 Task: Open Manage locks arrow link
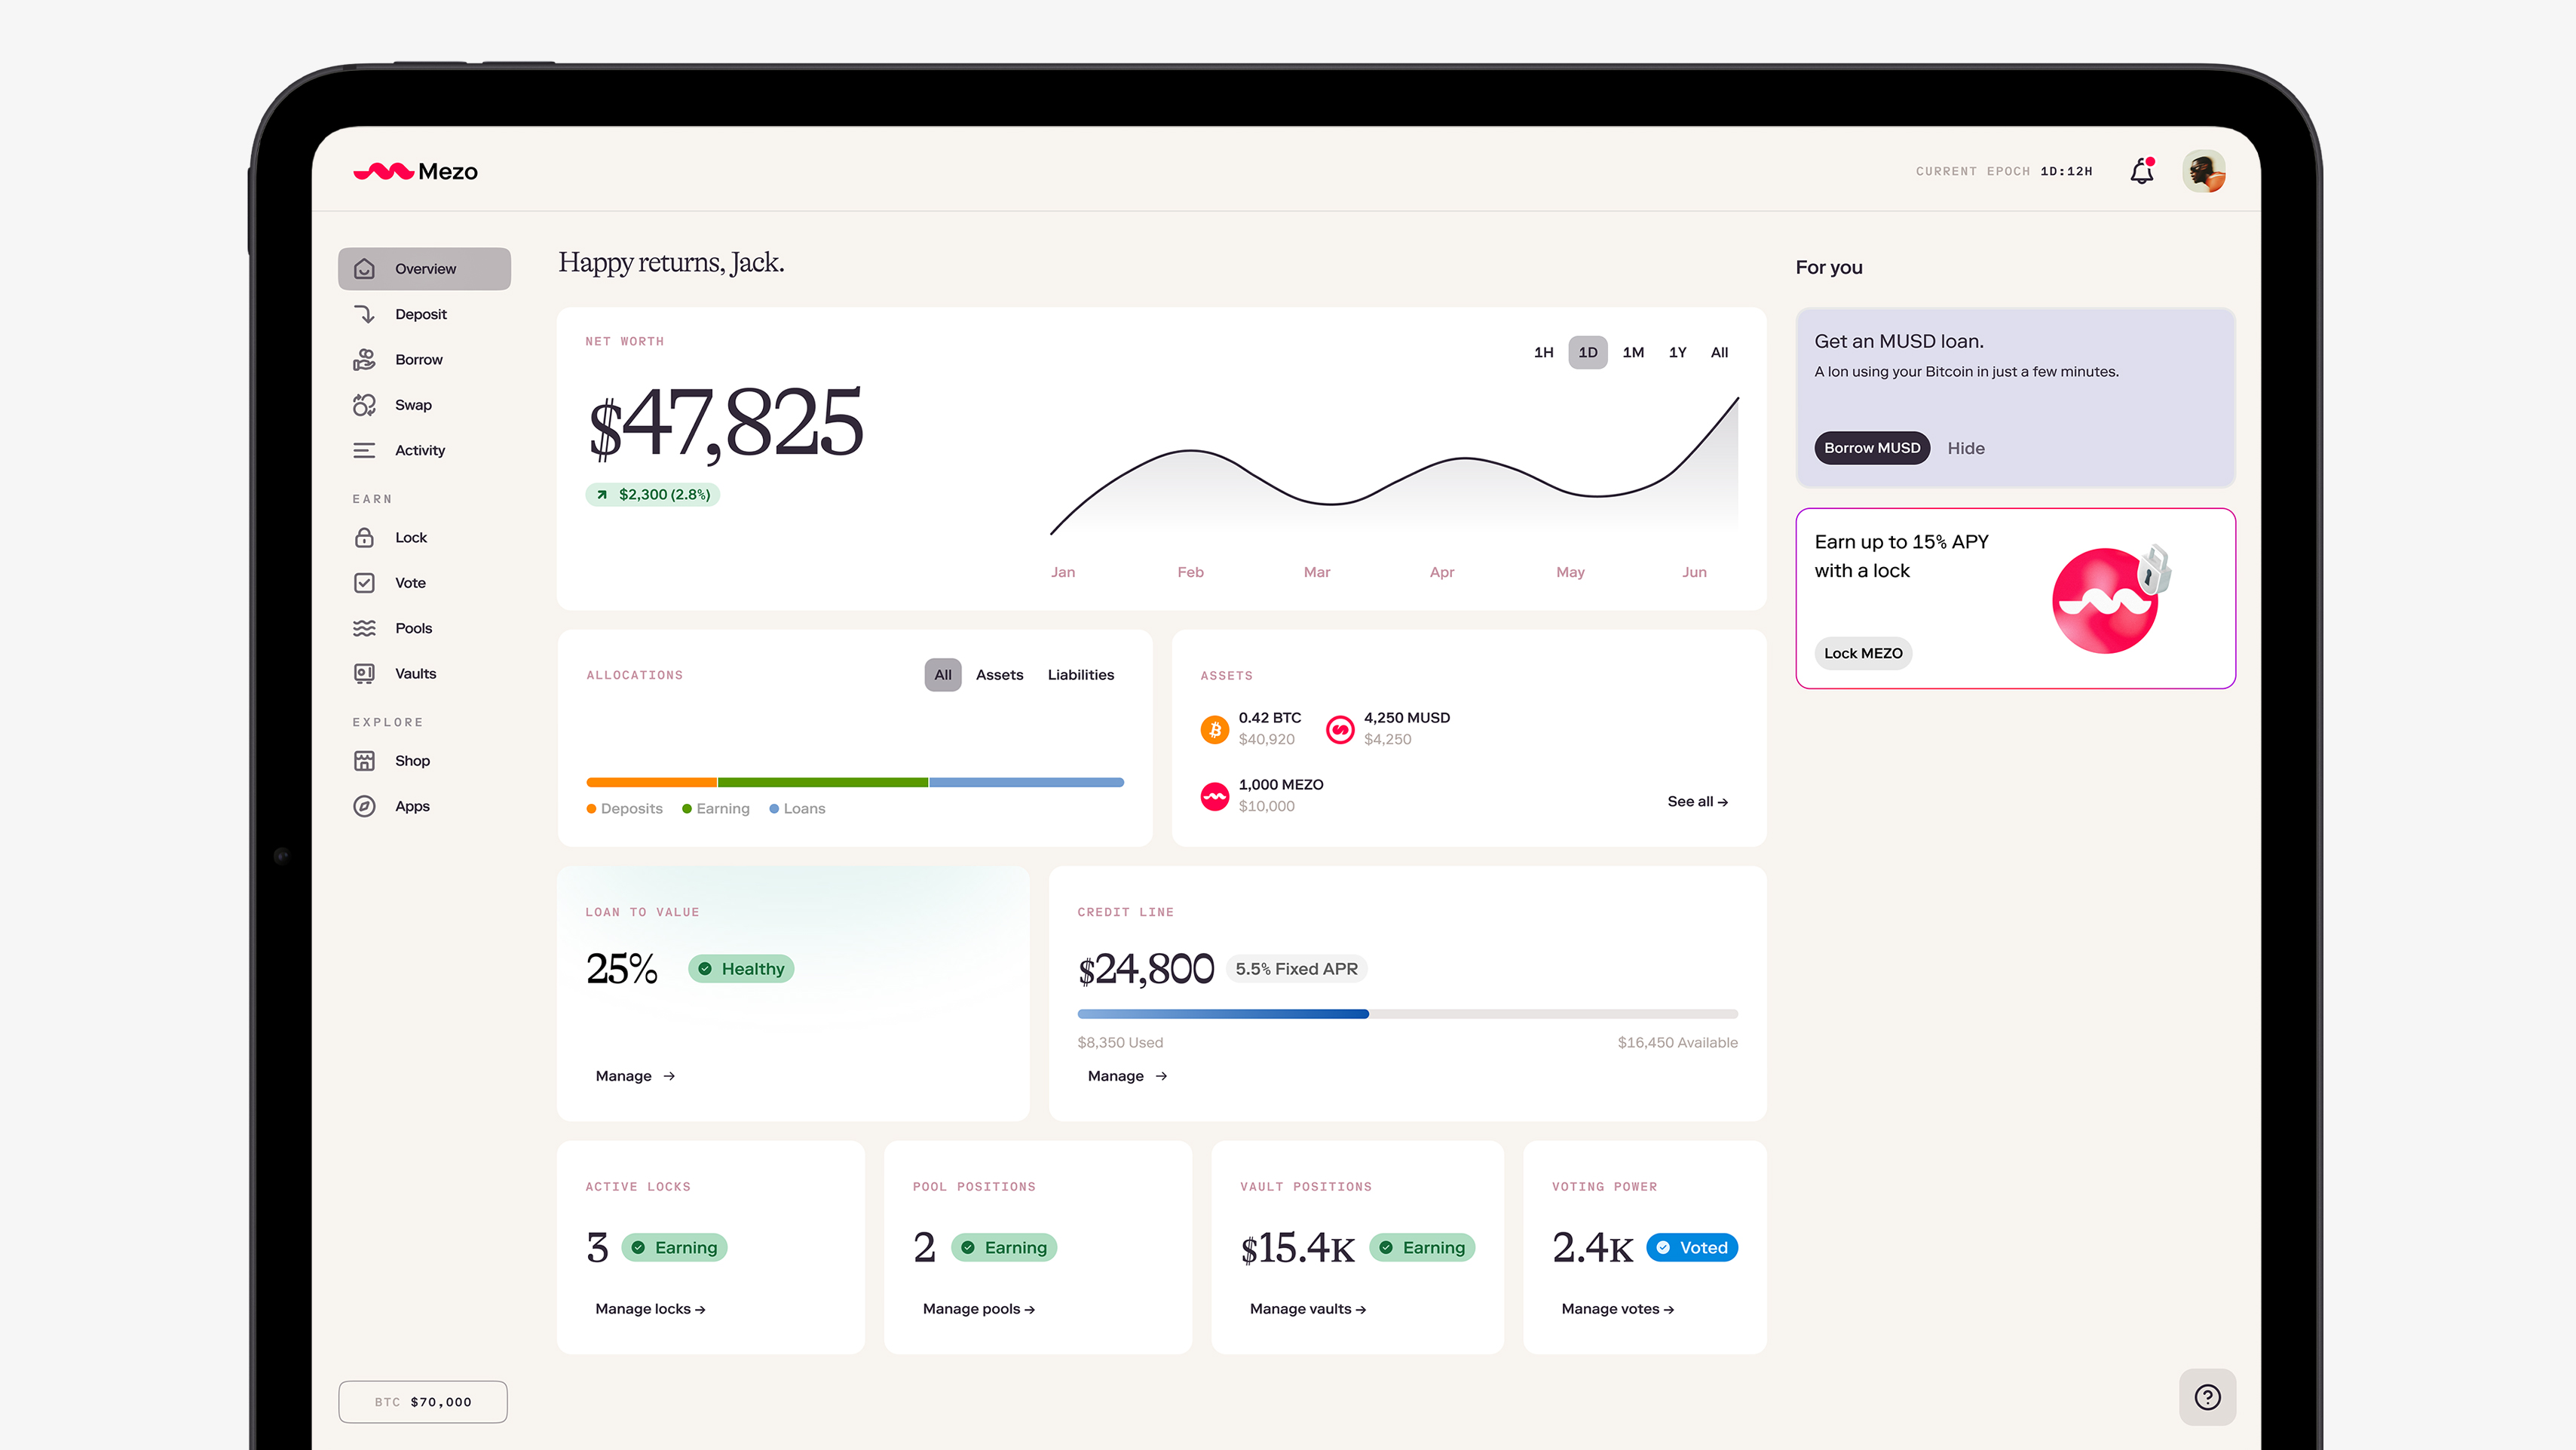(650, 1309)
